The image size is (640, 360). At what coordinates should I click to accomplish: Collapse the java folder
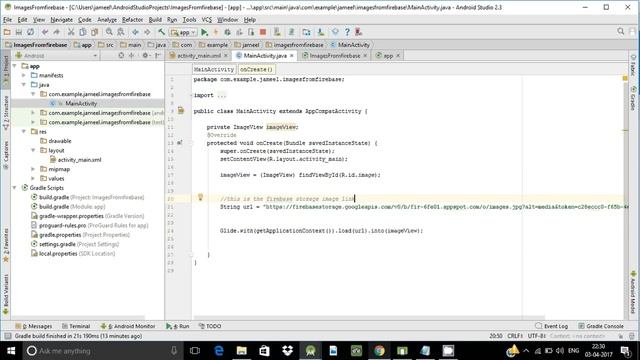(x=24, y=84)
